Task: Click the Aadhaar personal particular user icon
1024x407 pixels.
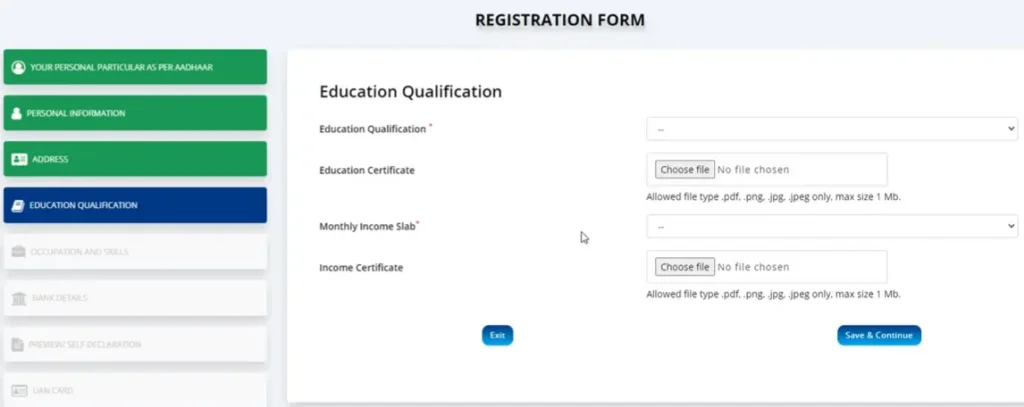Action: click(x=18, y=67)
